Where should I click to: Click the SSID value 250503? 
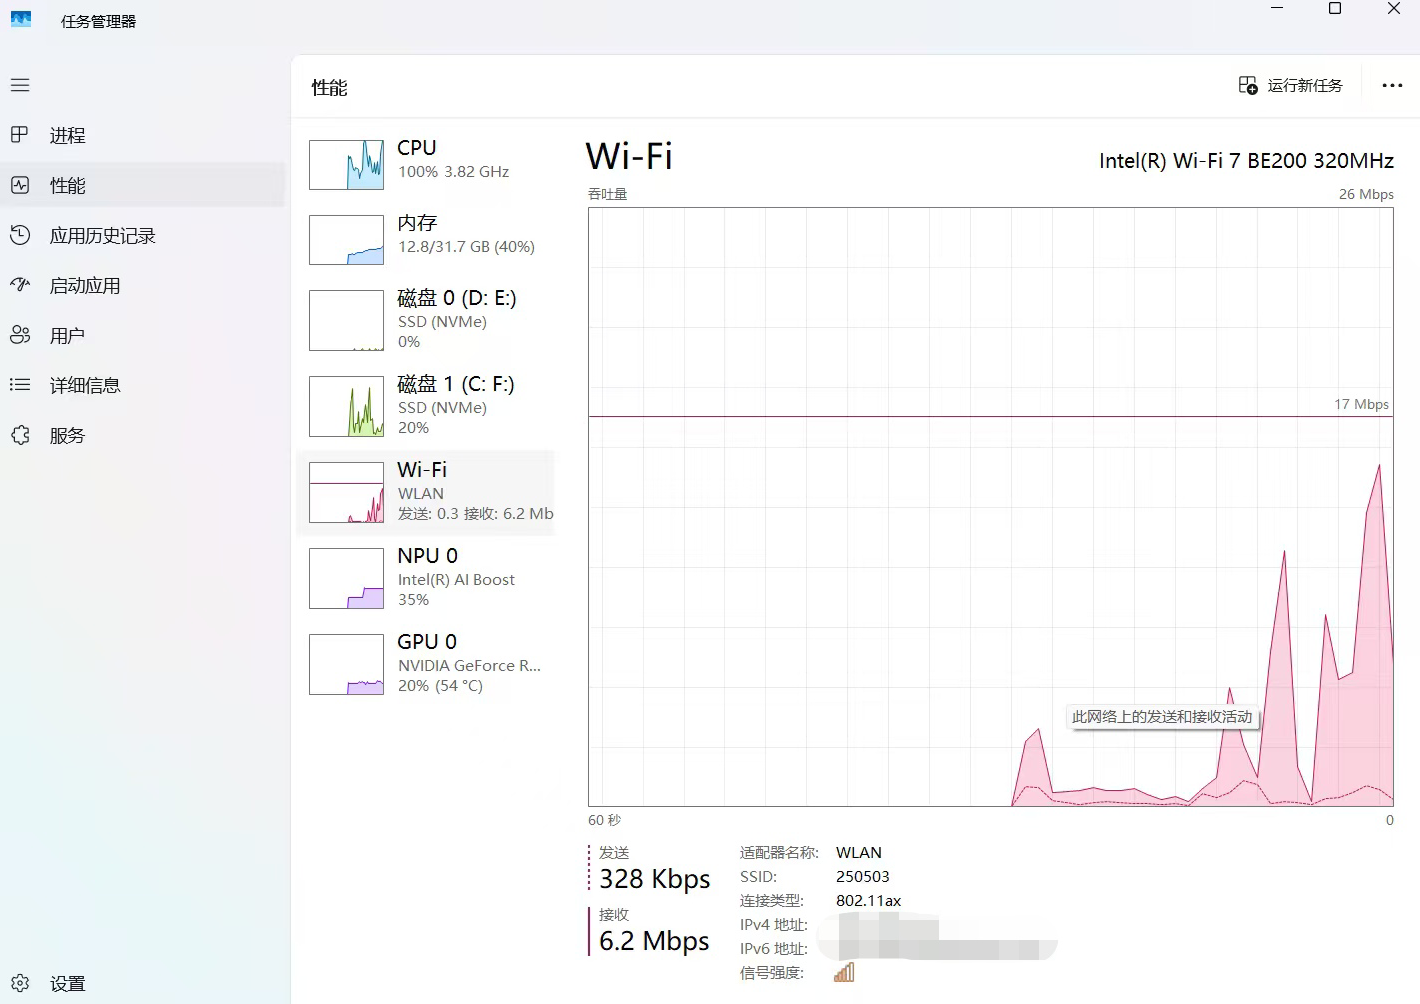[x=863, y=877]
